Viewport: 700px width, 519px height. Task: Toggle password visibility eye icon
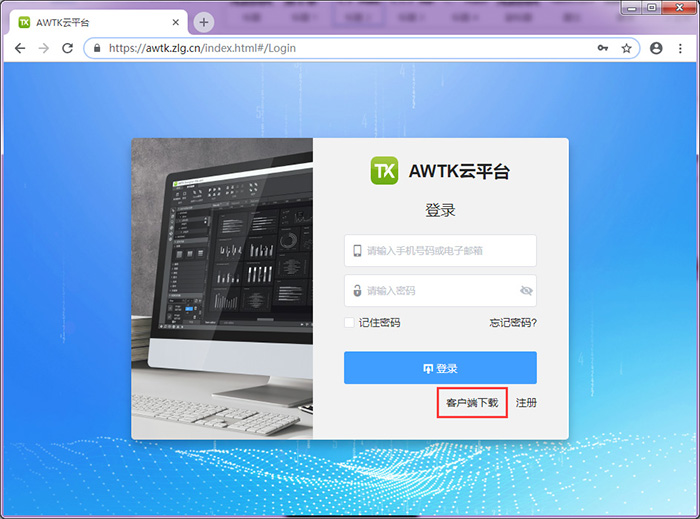tap(526, 291)
